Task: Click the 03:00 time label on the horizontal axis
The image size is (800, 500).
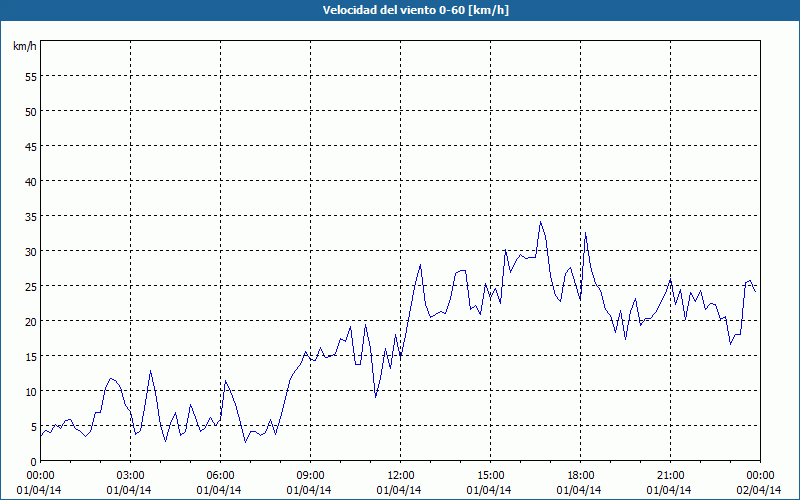Action: click(x=130, y=476)
